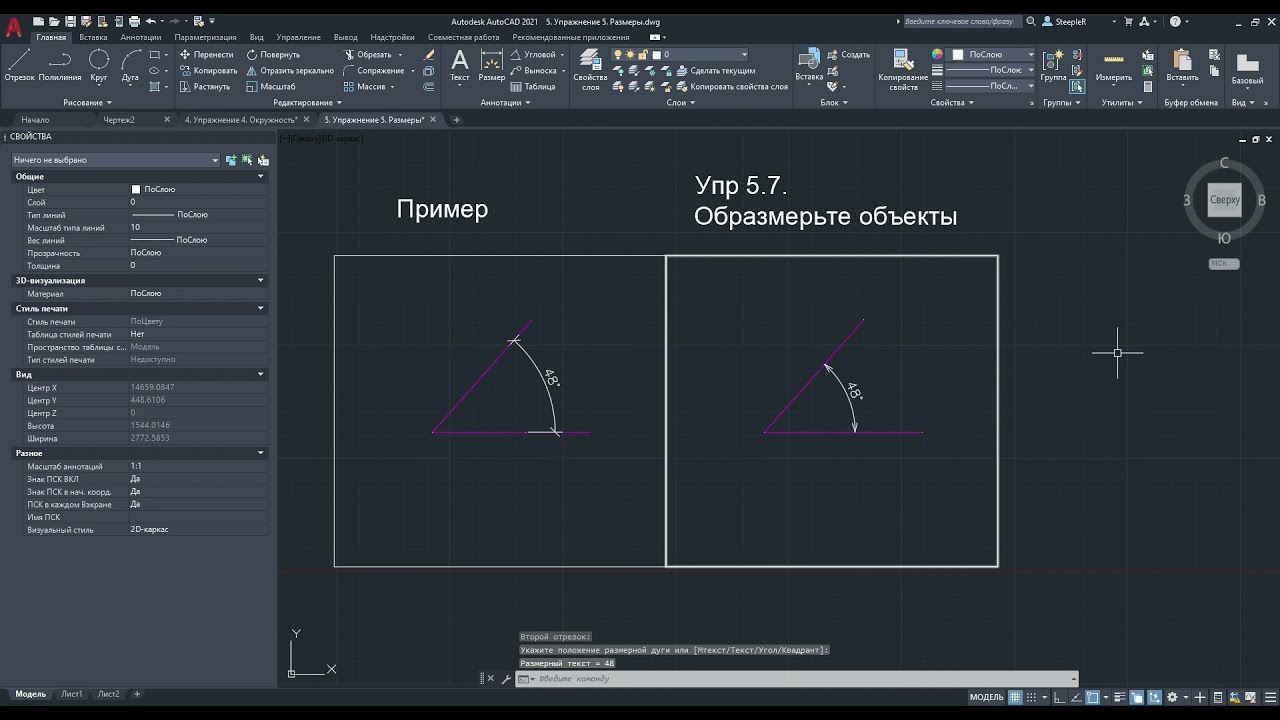Expand the Слои panel flyout
This screenshot has width=1280, height=720.
681,102
